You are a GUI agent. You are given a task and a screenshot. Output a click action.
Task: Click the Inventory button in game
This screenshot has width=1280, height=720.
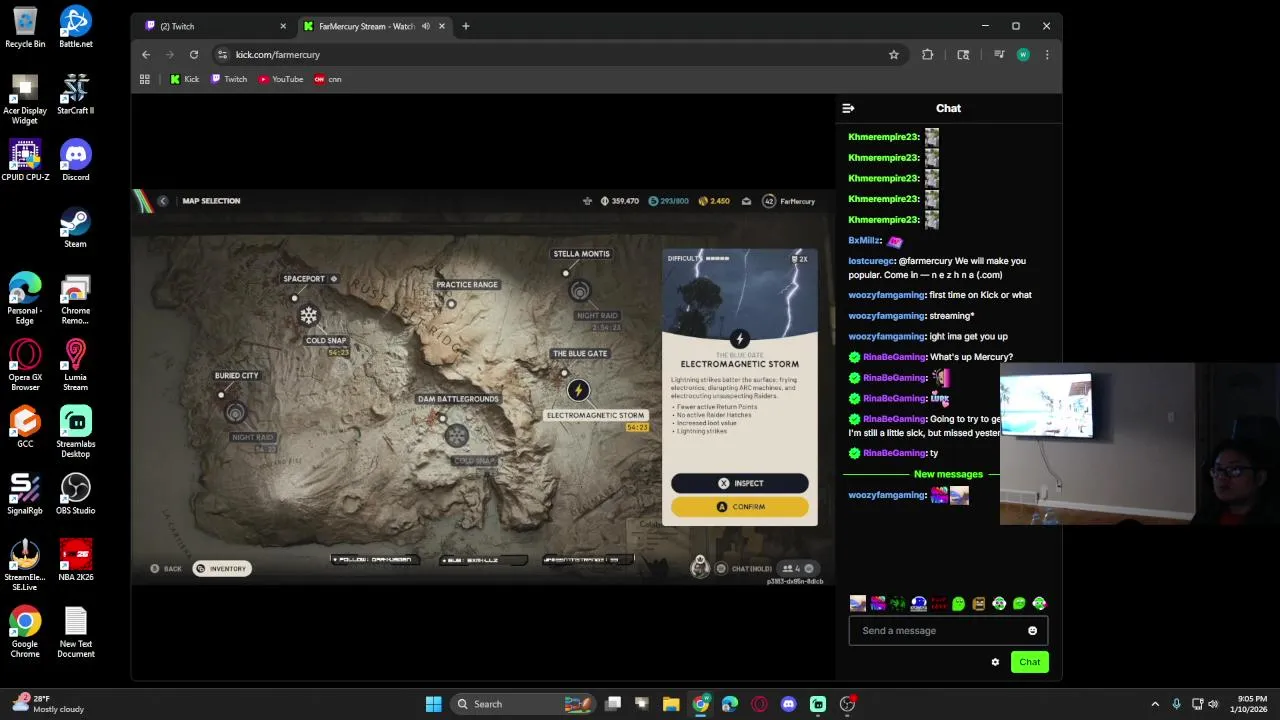pos(222,569)
